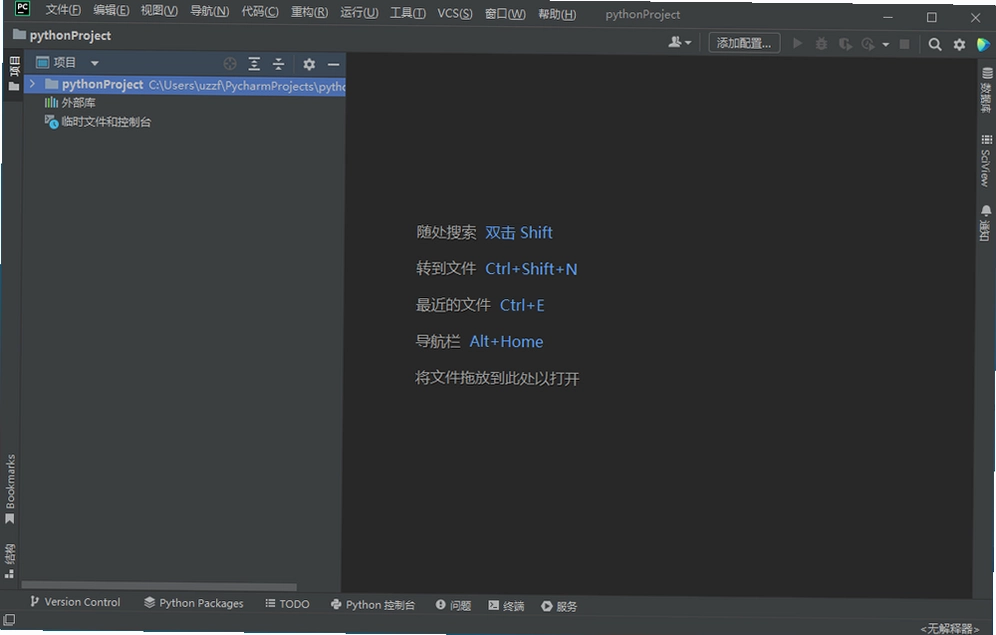Click the Collapse All icon
This screenshot has height=635, width=996.
click(278, 64)
